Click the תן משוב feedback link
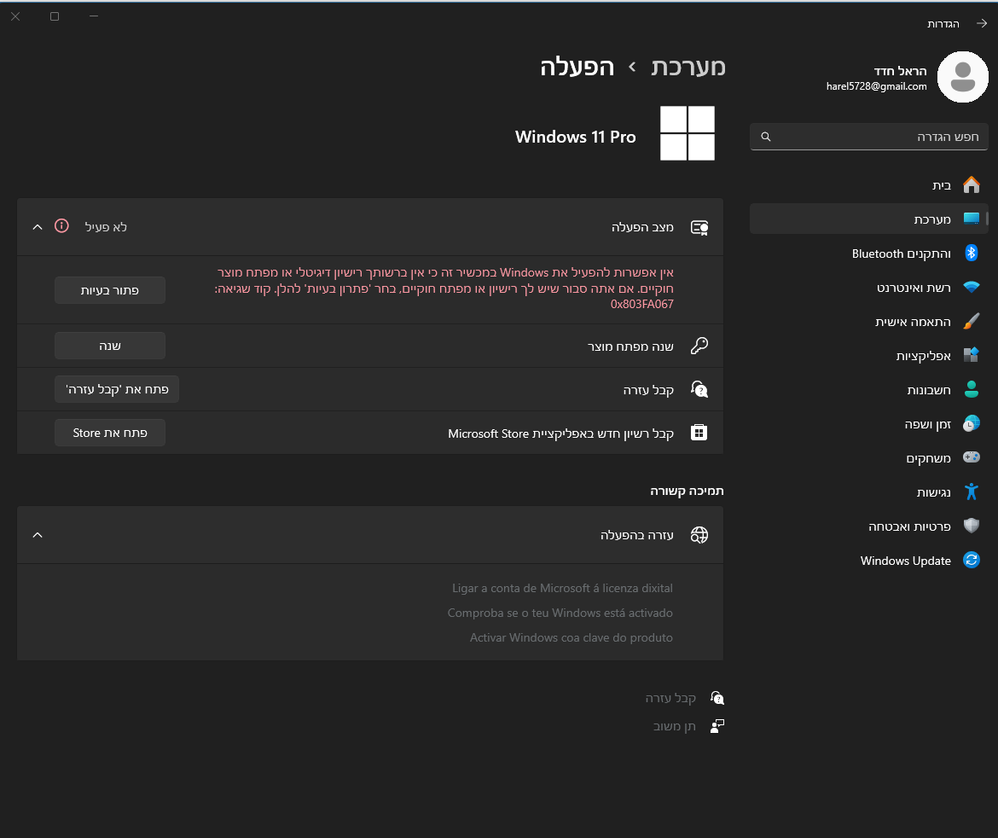998x838 pixels. coord(674,726)
